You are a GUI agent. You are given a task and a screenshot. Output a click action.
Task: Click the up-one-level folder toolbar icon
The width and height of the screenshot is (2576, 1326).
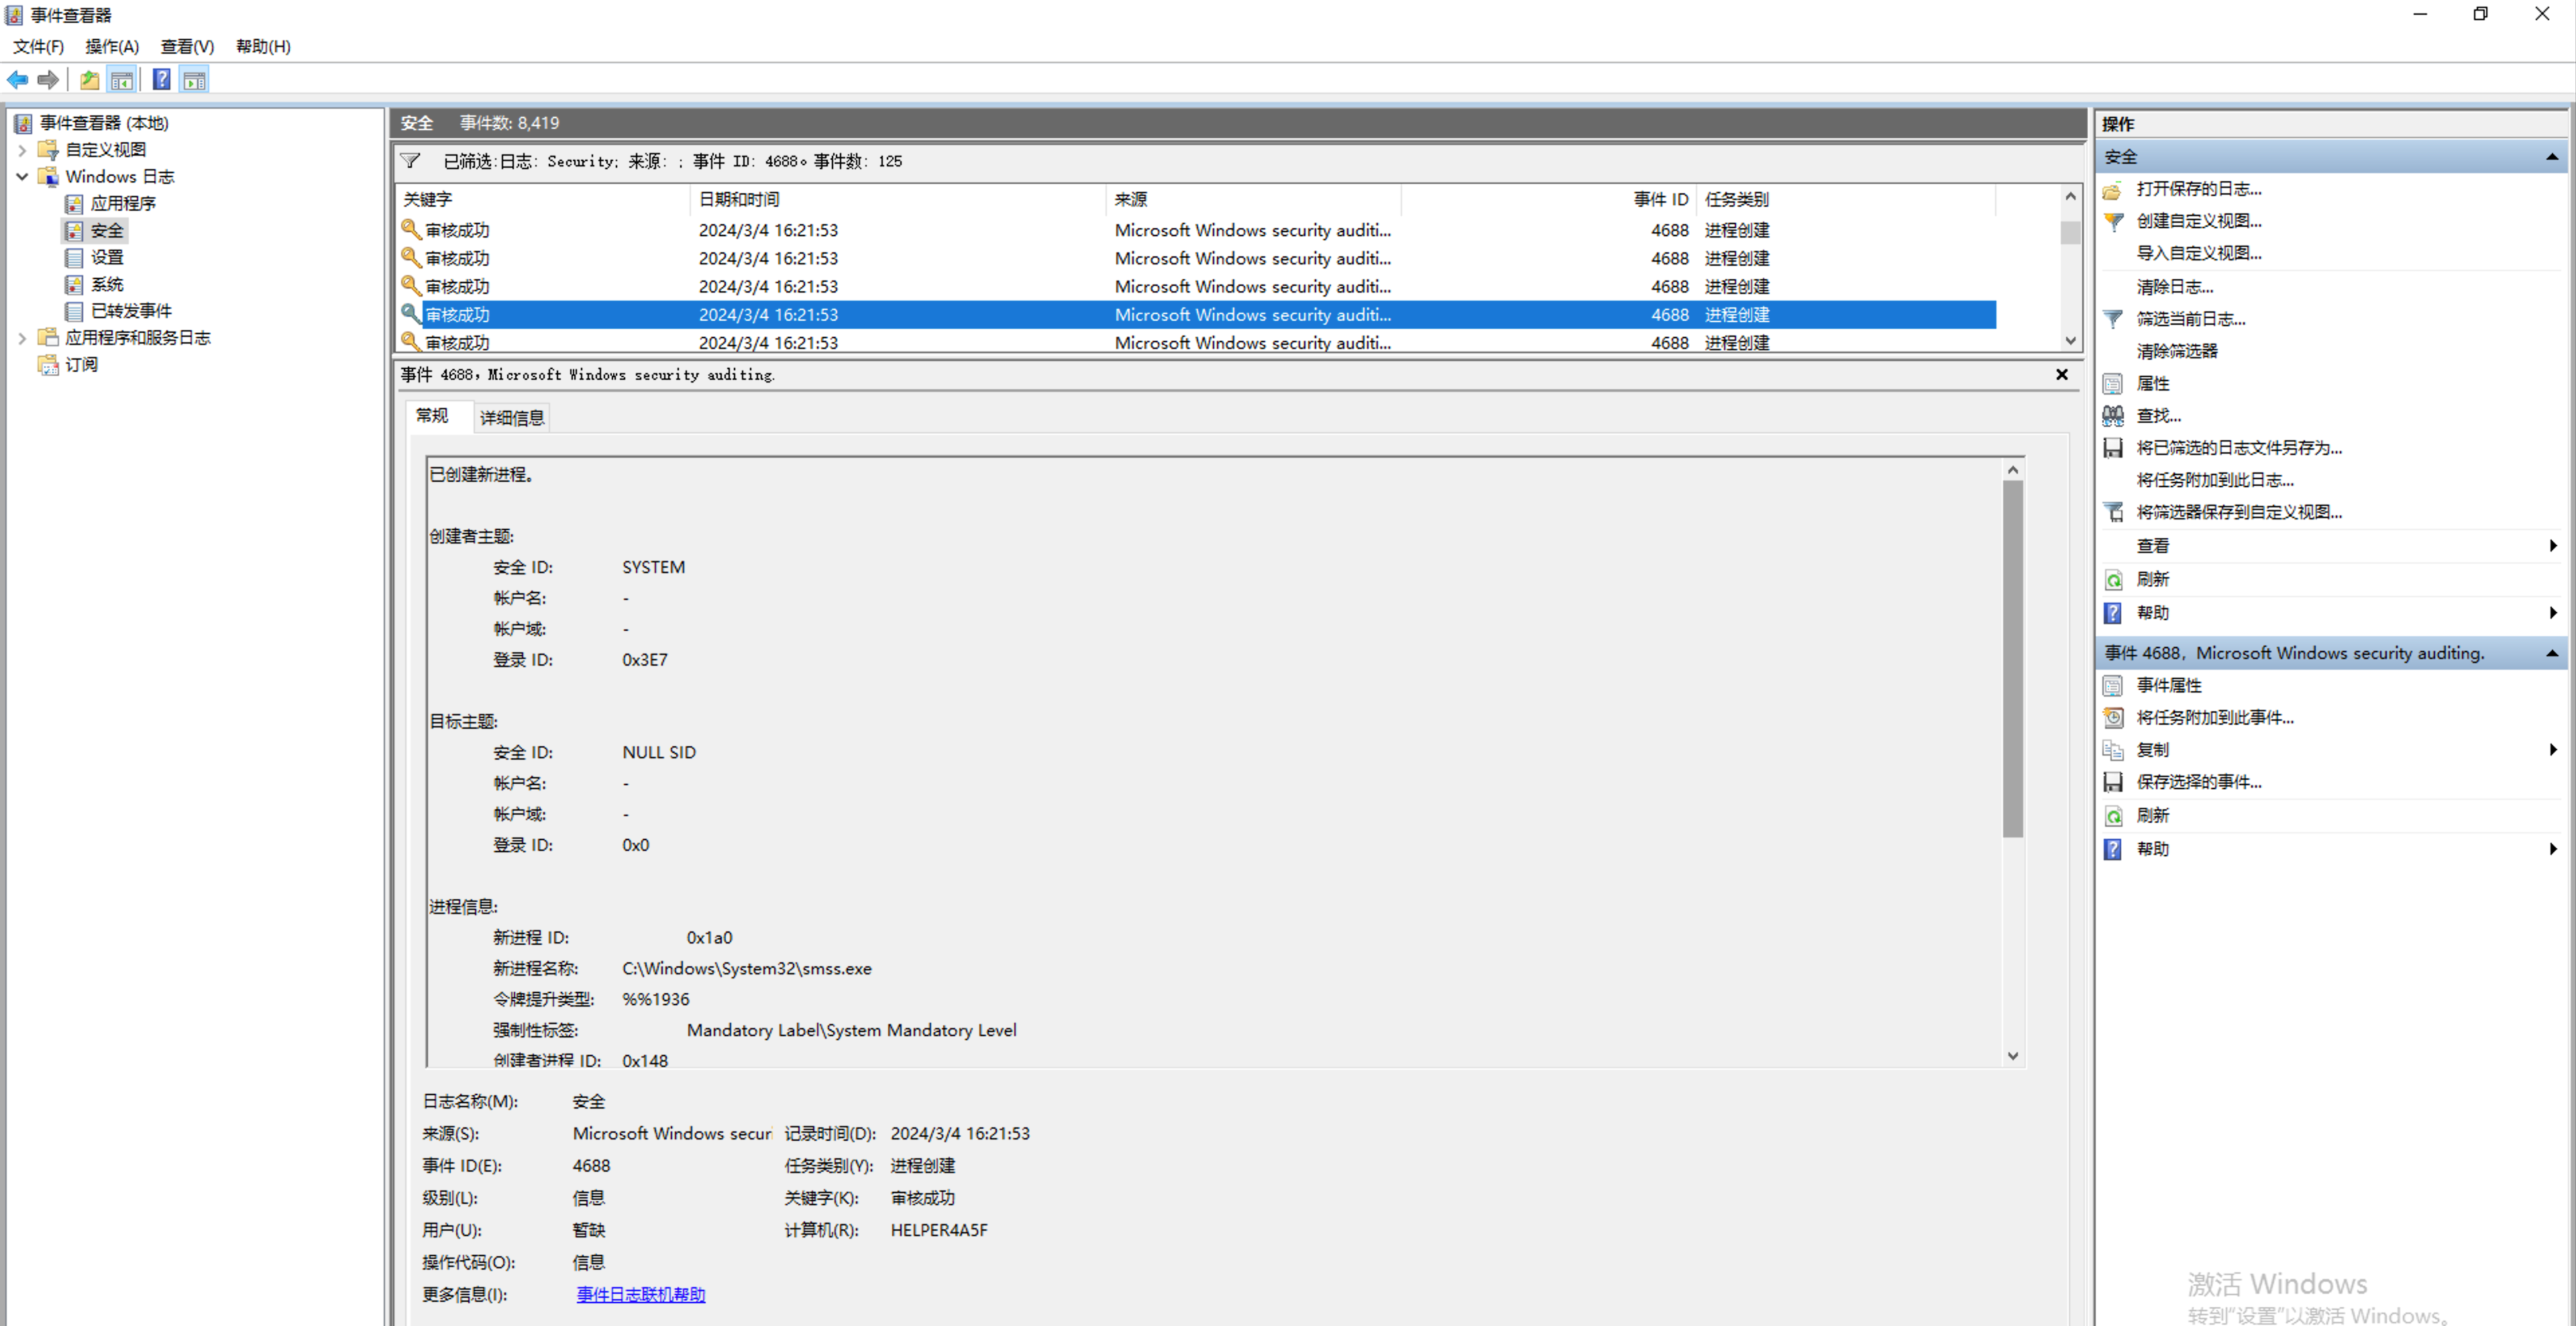tap(90, 80)
